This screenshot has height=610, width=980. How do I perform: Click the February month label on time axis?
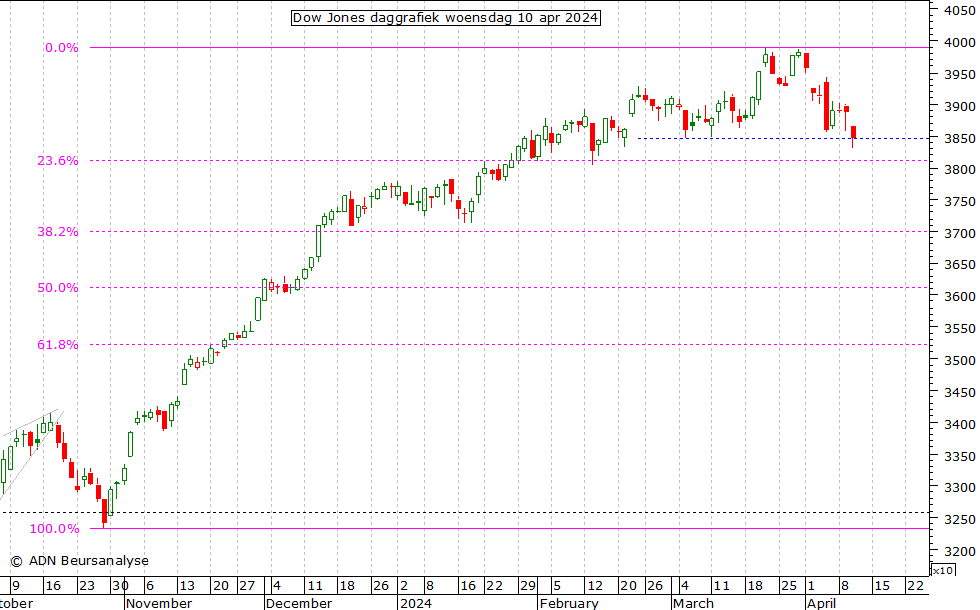click(x=568, y=603)
